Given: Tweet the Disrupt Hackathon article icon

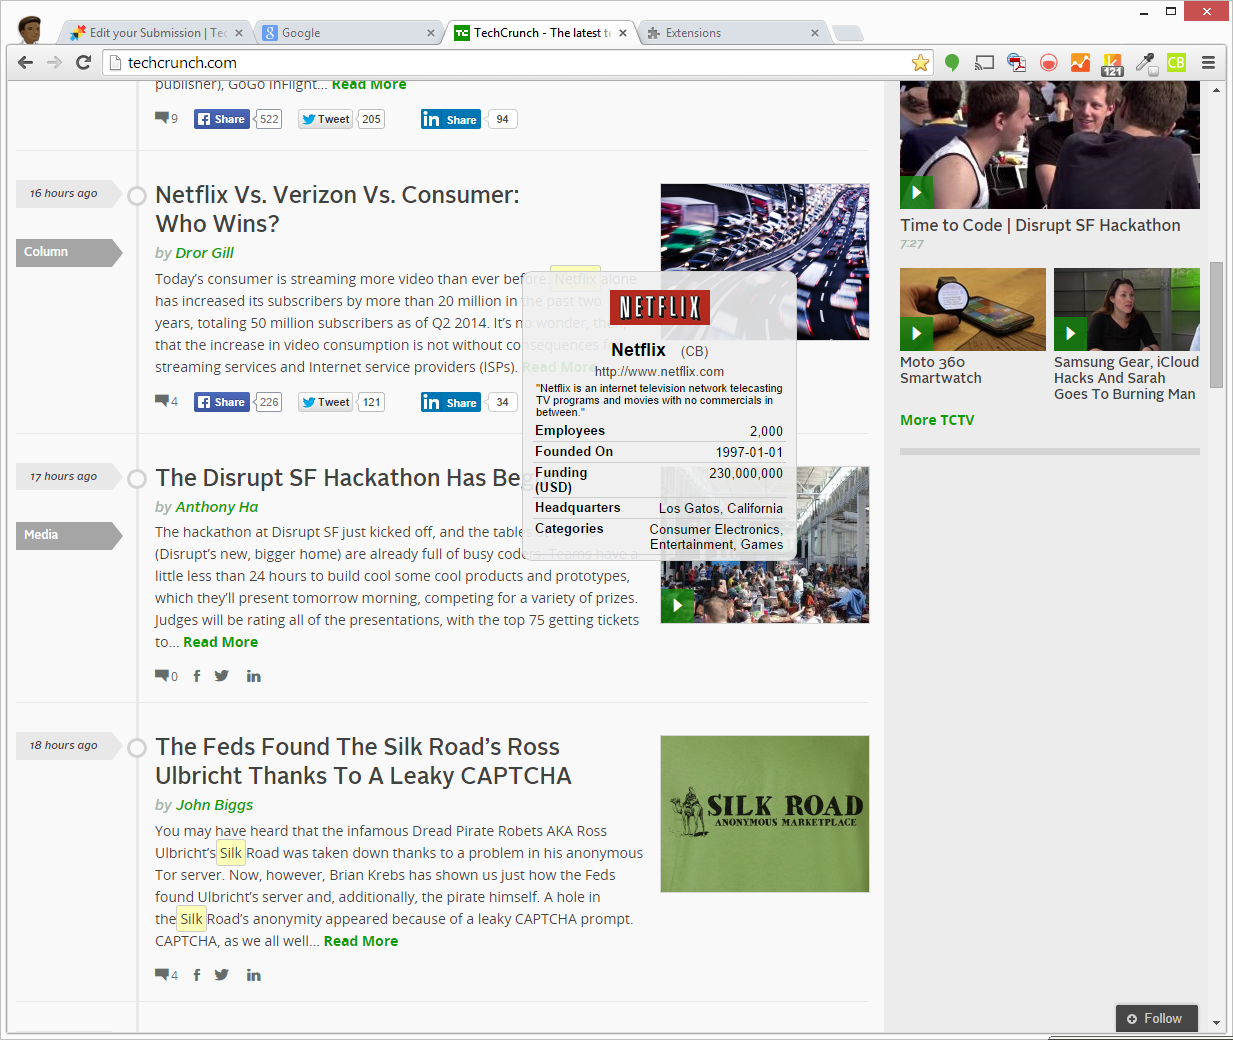Looking at the screenshot, I should 222,676.
